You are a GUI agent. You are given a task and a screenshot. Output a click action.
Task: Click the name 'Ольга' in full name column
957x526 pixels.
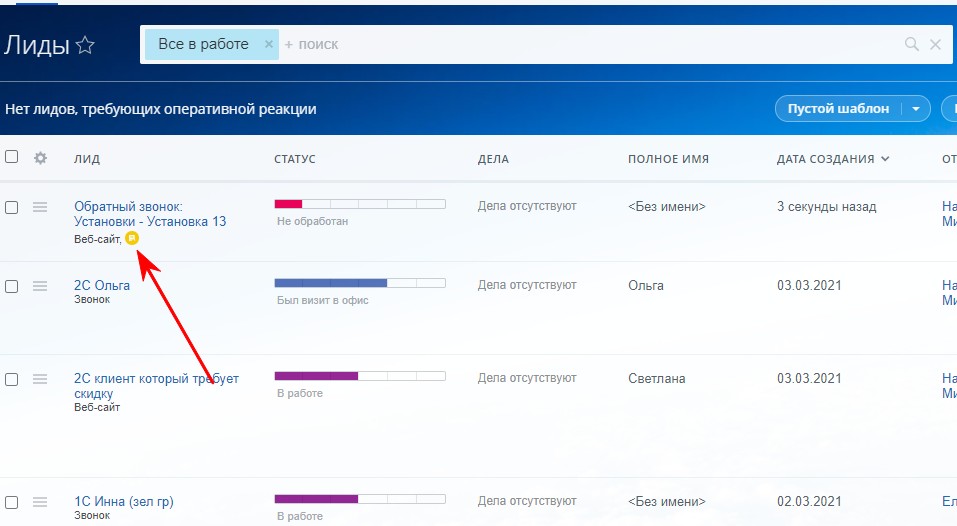pyautogui.click(x=646, y=286)
